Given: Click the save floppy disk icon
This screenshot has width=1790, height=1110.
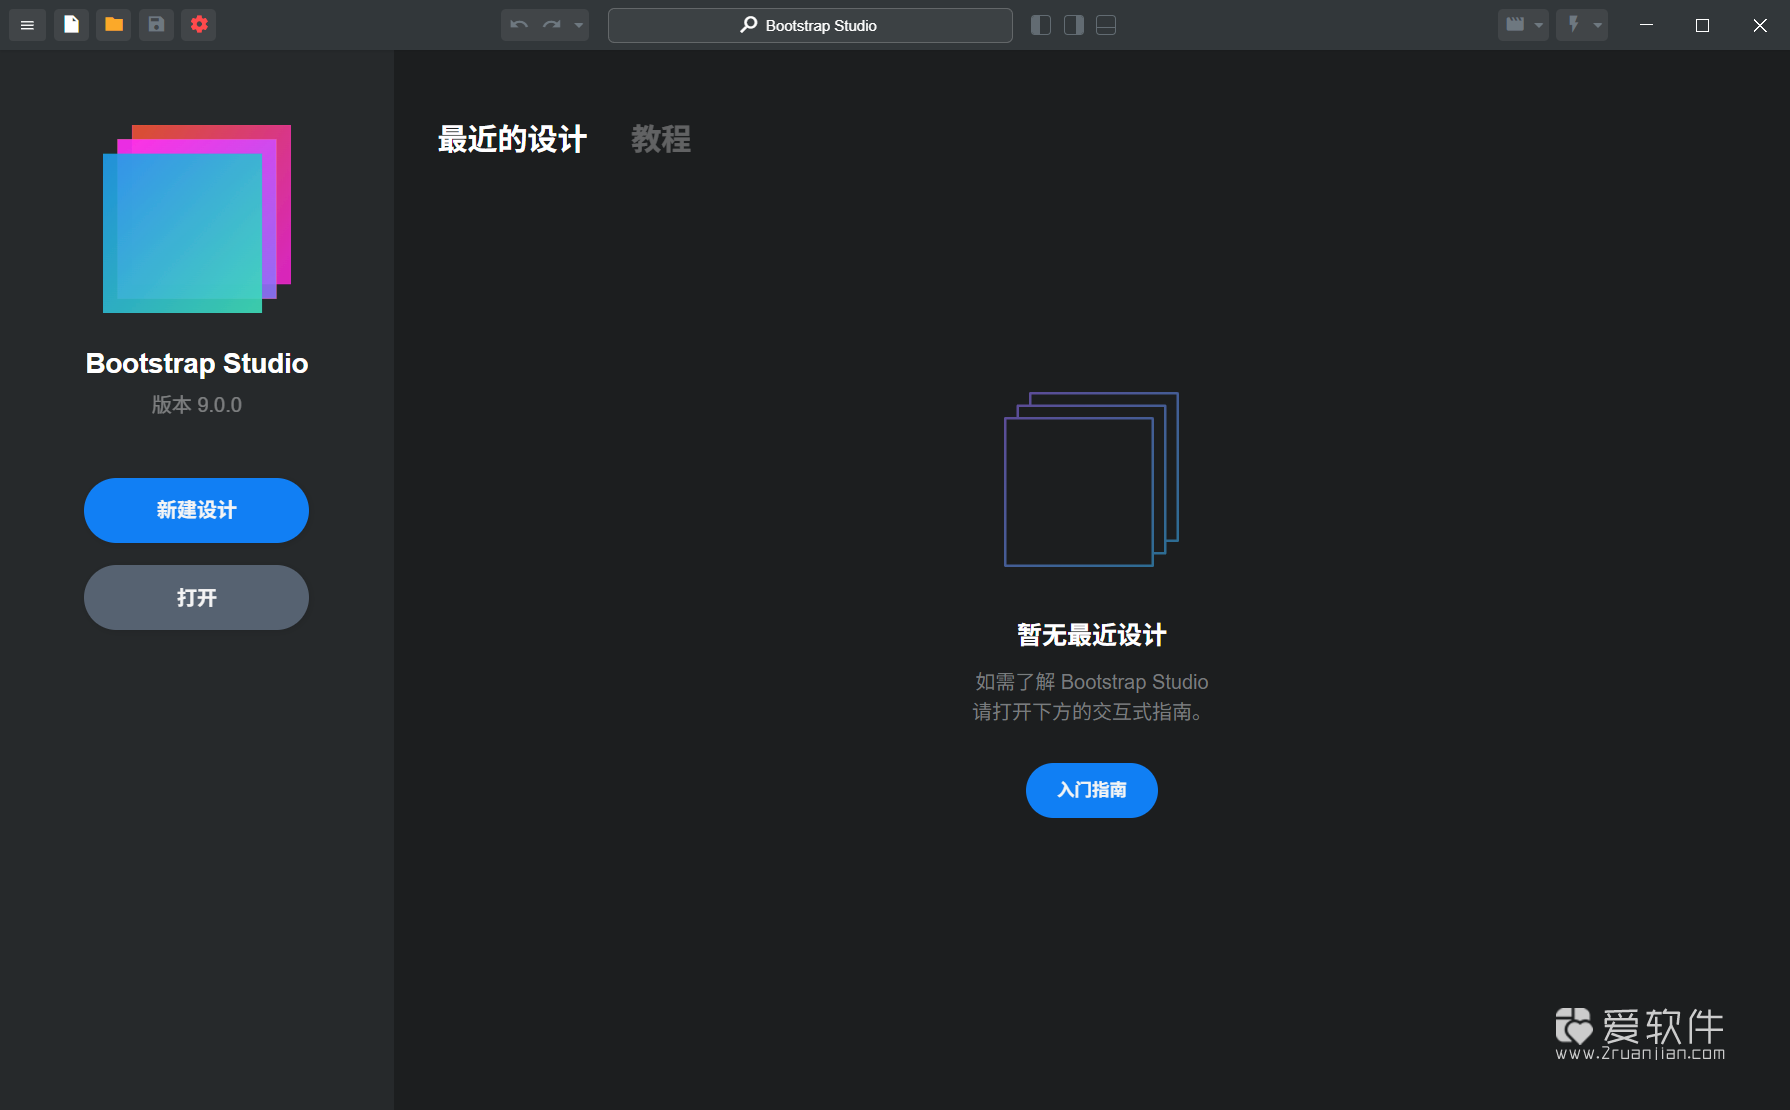Looking at the screenshot, I should click(157, 25).
